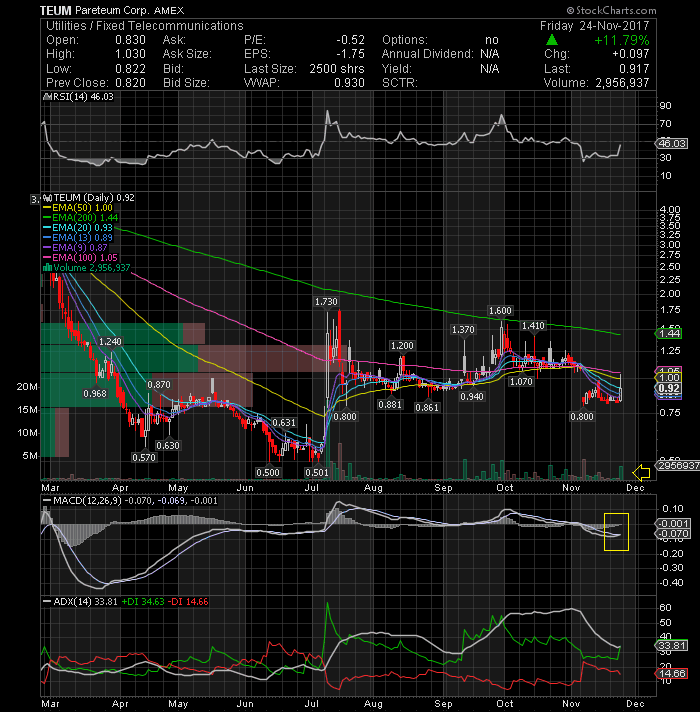Screen dimensions: 700x712
Task: Click the Last Size '2500 shrs' value
Action: [337, 69]
